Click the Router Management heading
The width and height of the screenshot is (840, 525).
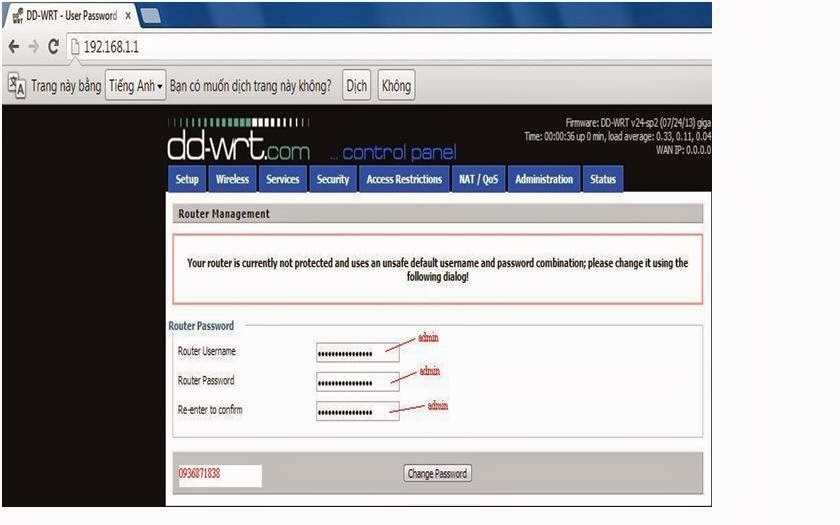224,214
